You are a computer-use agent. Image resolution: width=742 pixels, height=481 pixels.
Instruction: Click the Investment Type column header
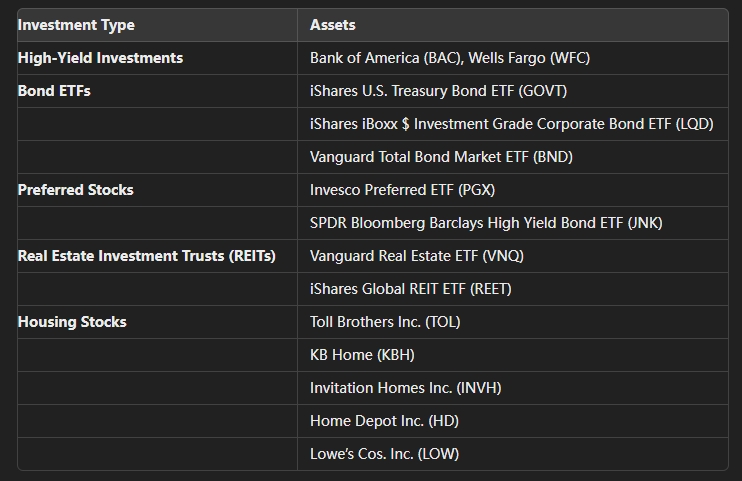[x=76, y=25]
